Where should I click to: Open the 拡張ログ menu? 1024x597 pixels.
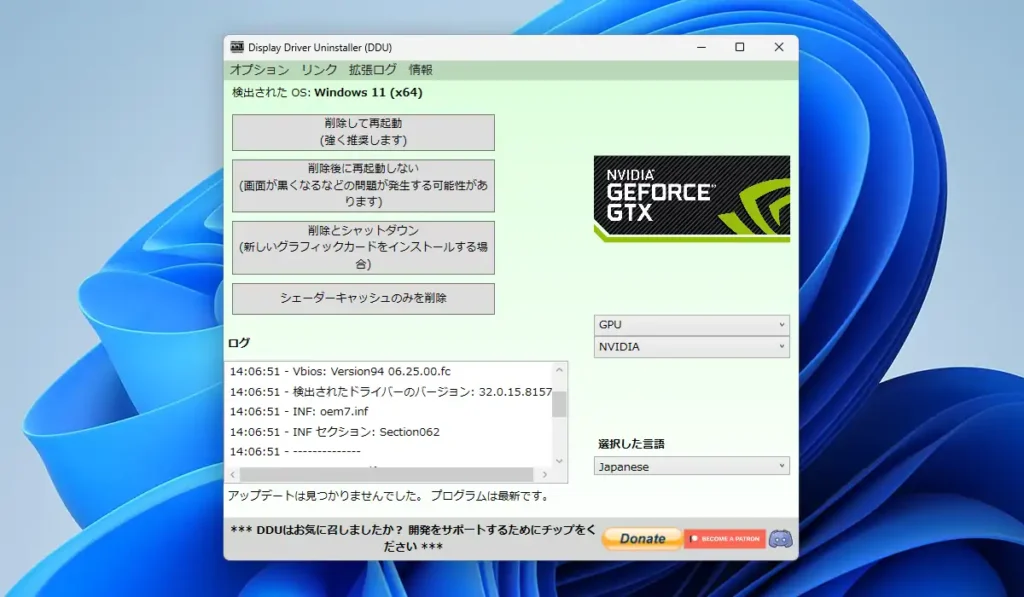[x=372, y=70]
